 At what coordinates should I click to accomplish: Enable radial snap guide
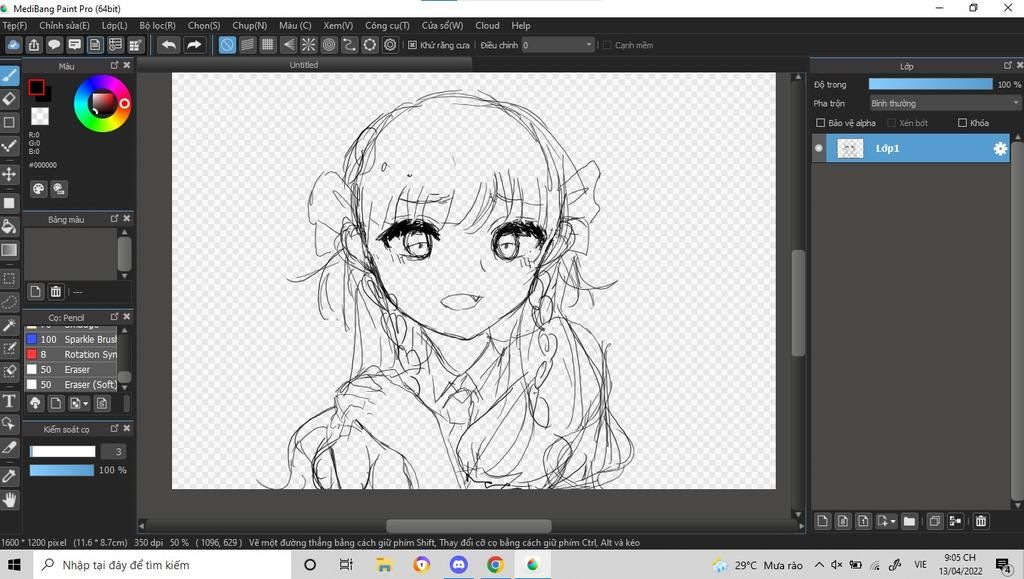coord(308,44)
